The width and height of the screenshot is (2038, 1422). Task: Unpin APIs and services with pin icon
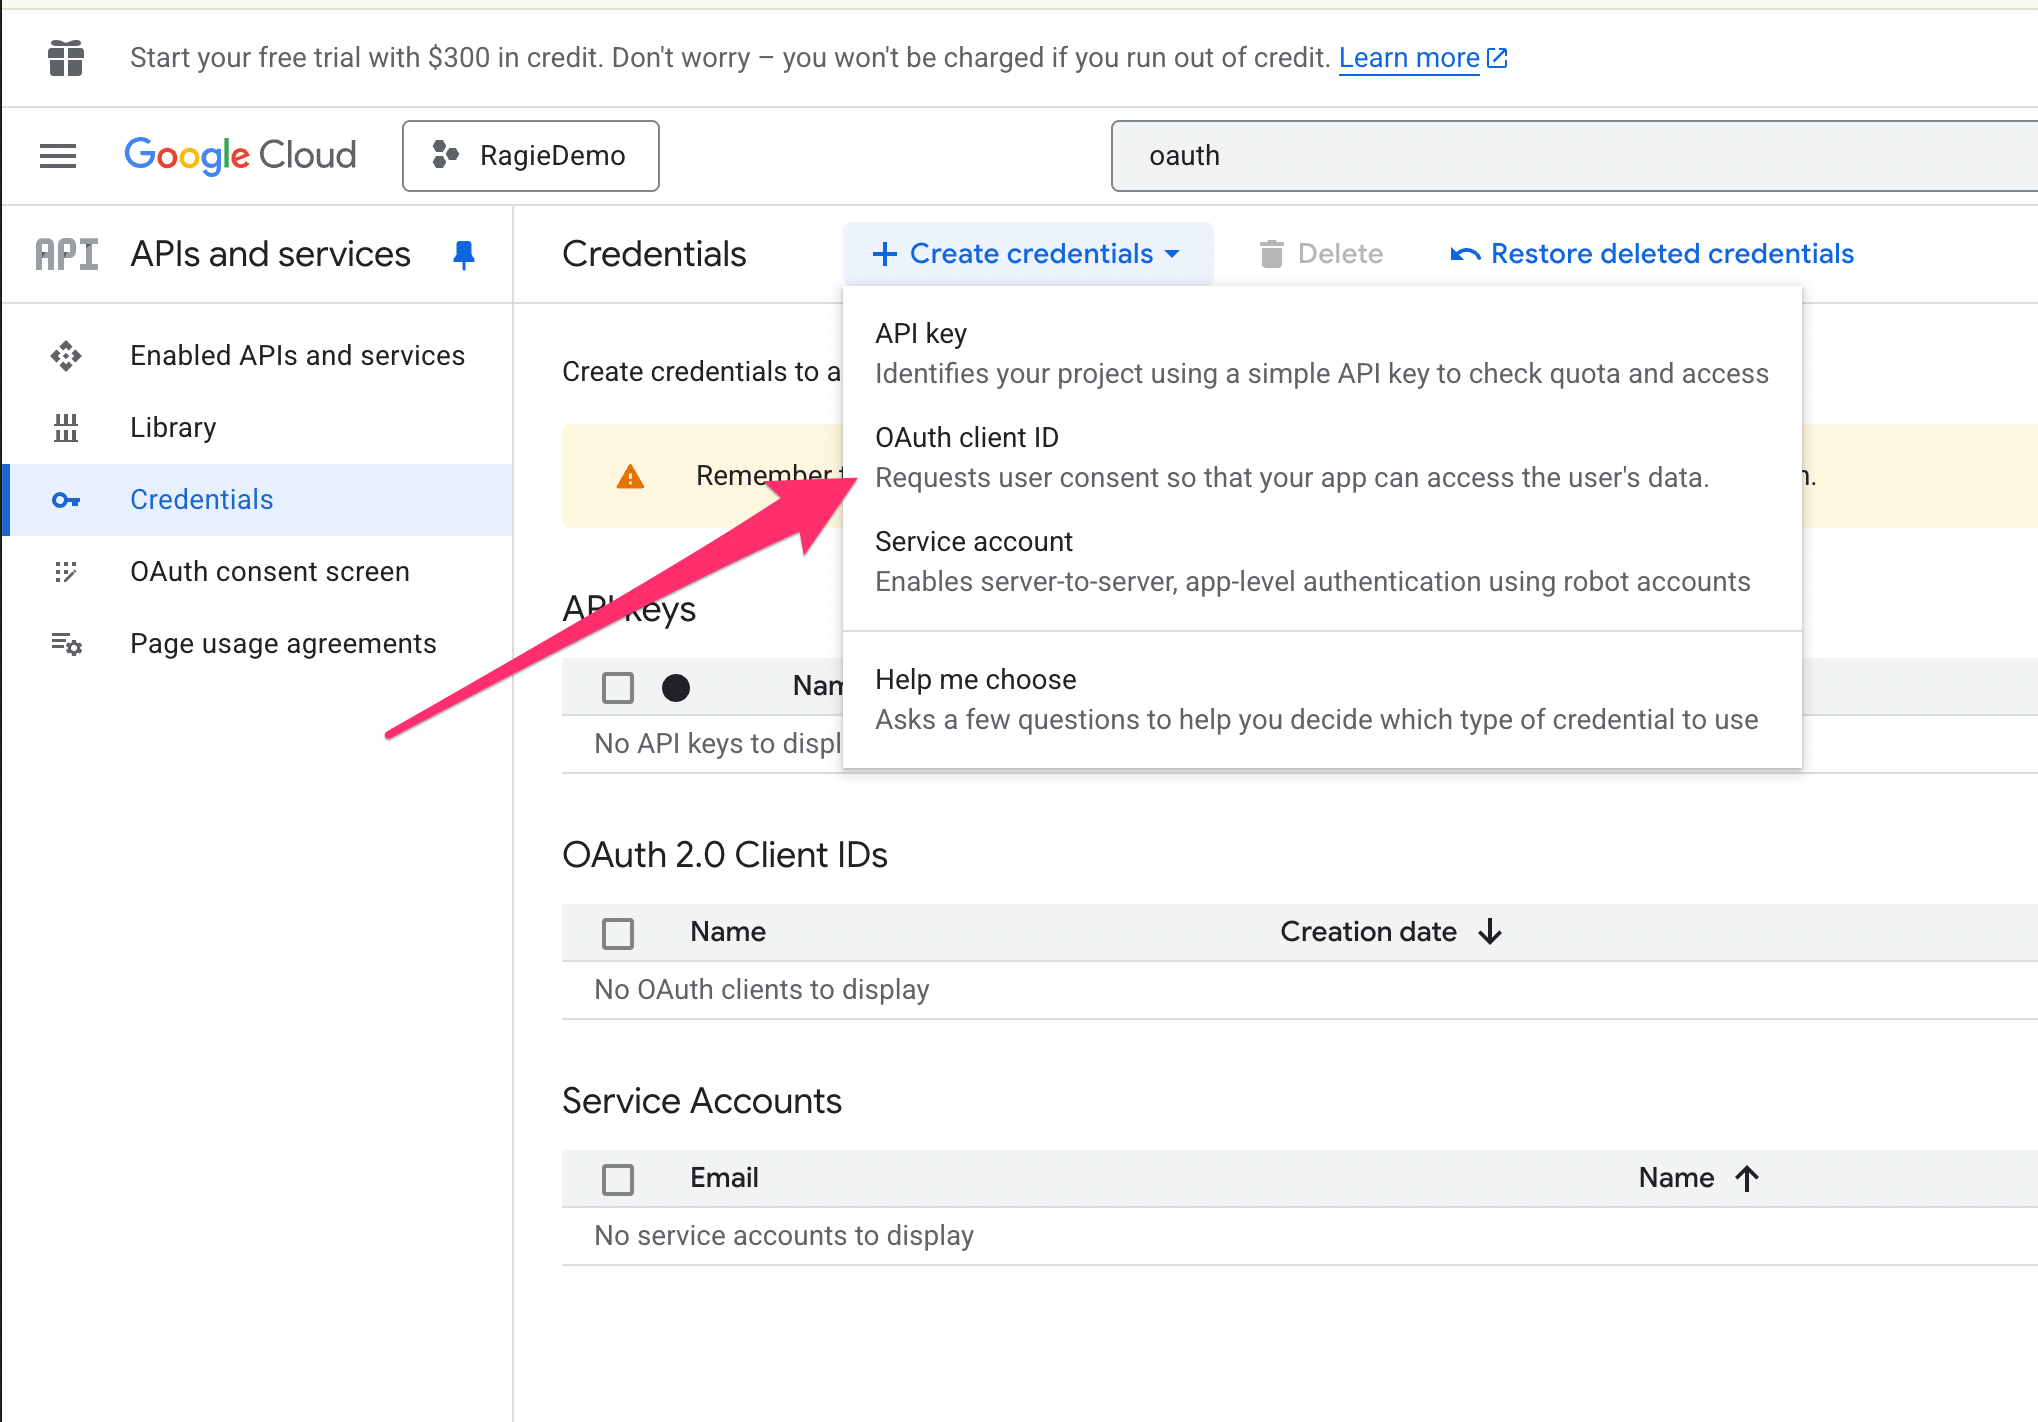tap(463, 255)
